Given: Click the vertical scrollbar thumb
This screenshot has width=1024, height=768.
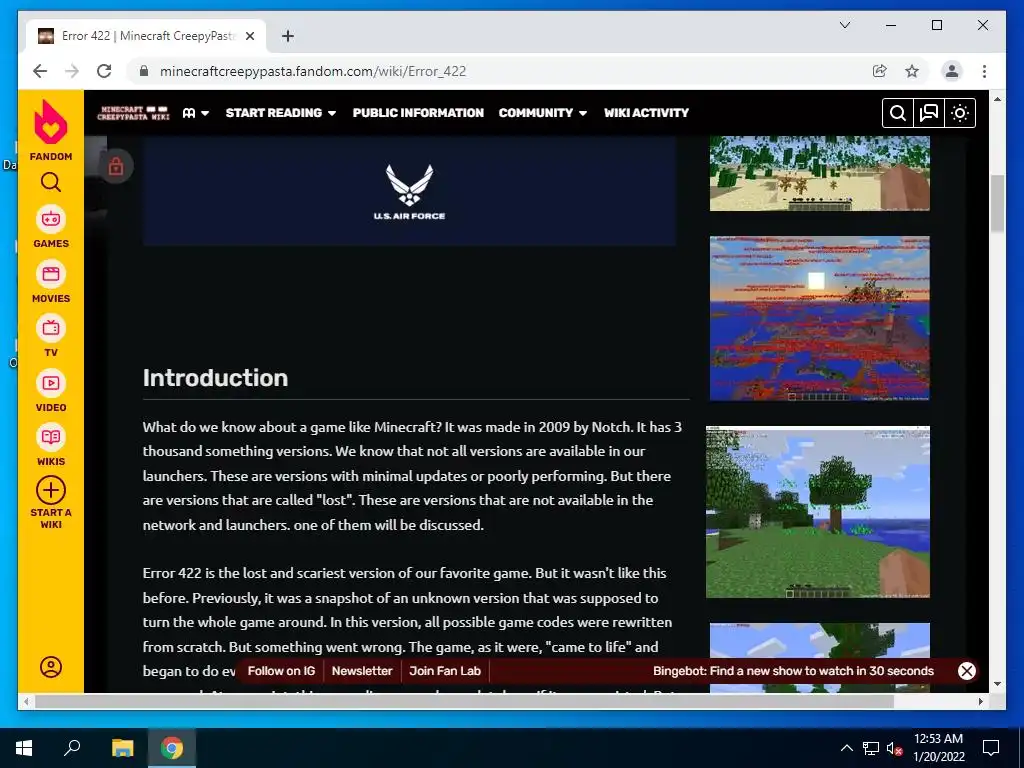Looking at the screenshot, I should (997, 203).
